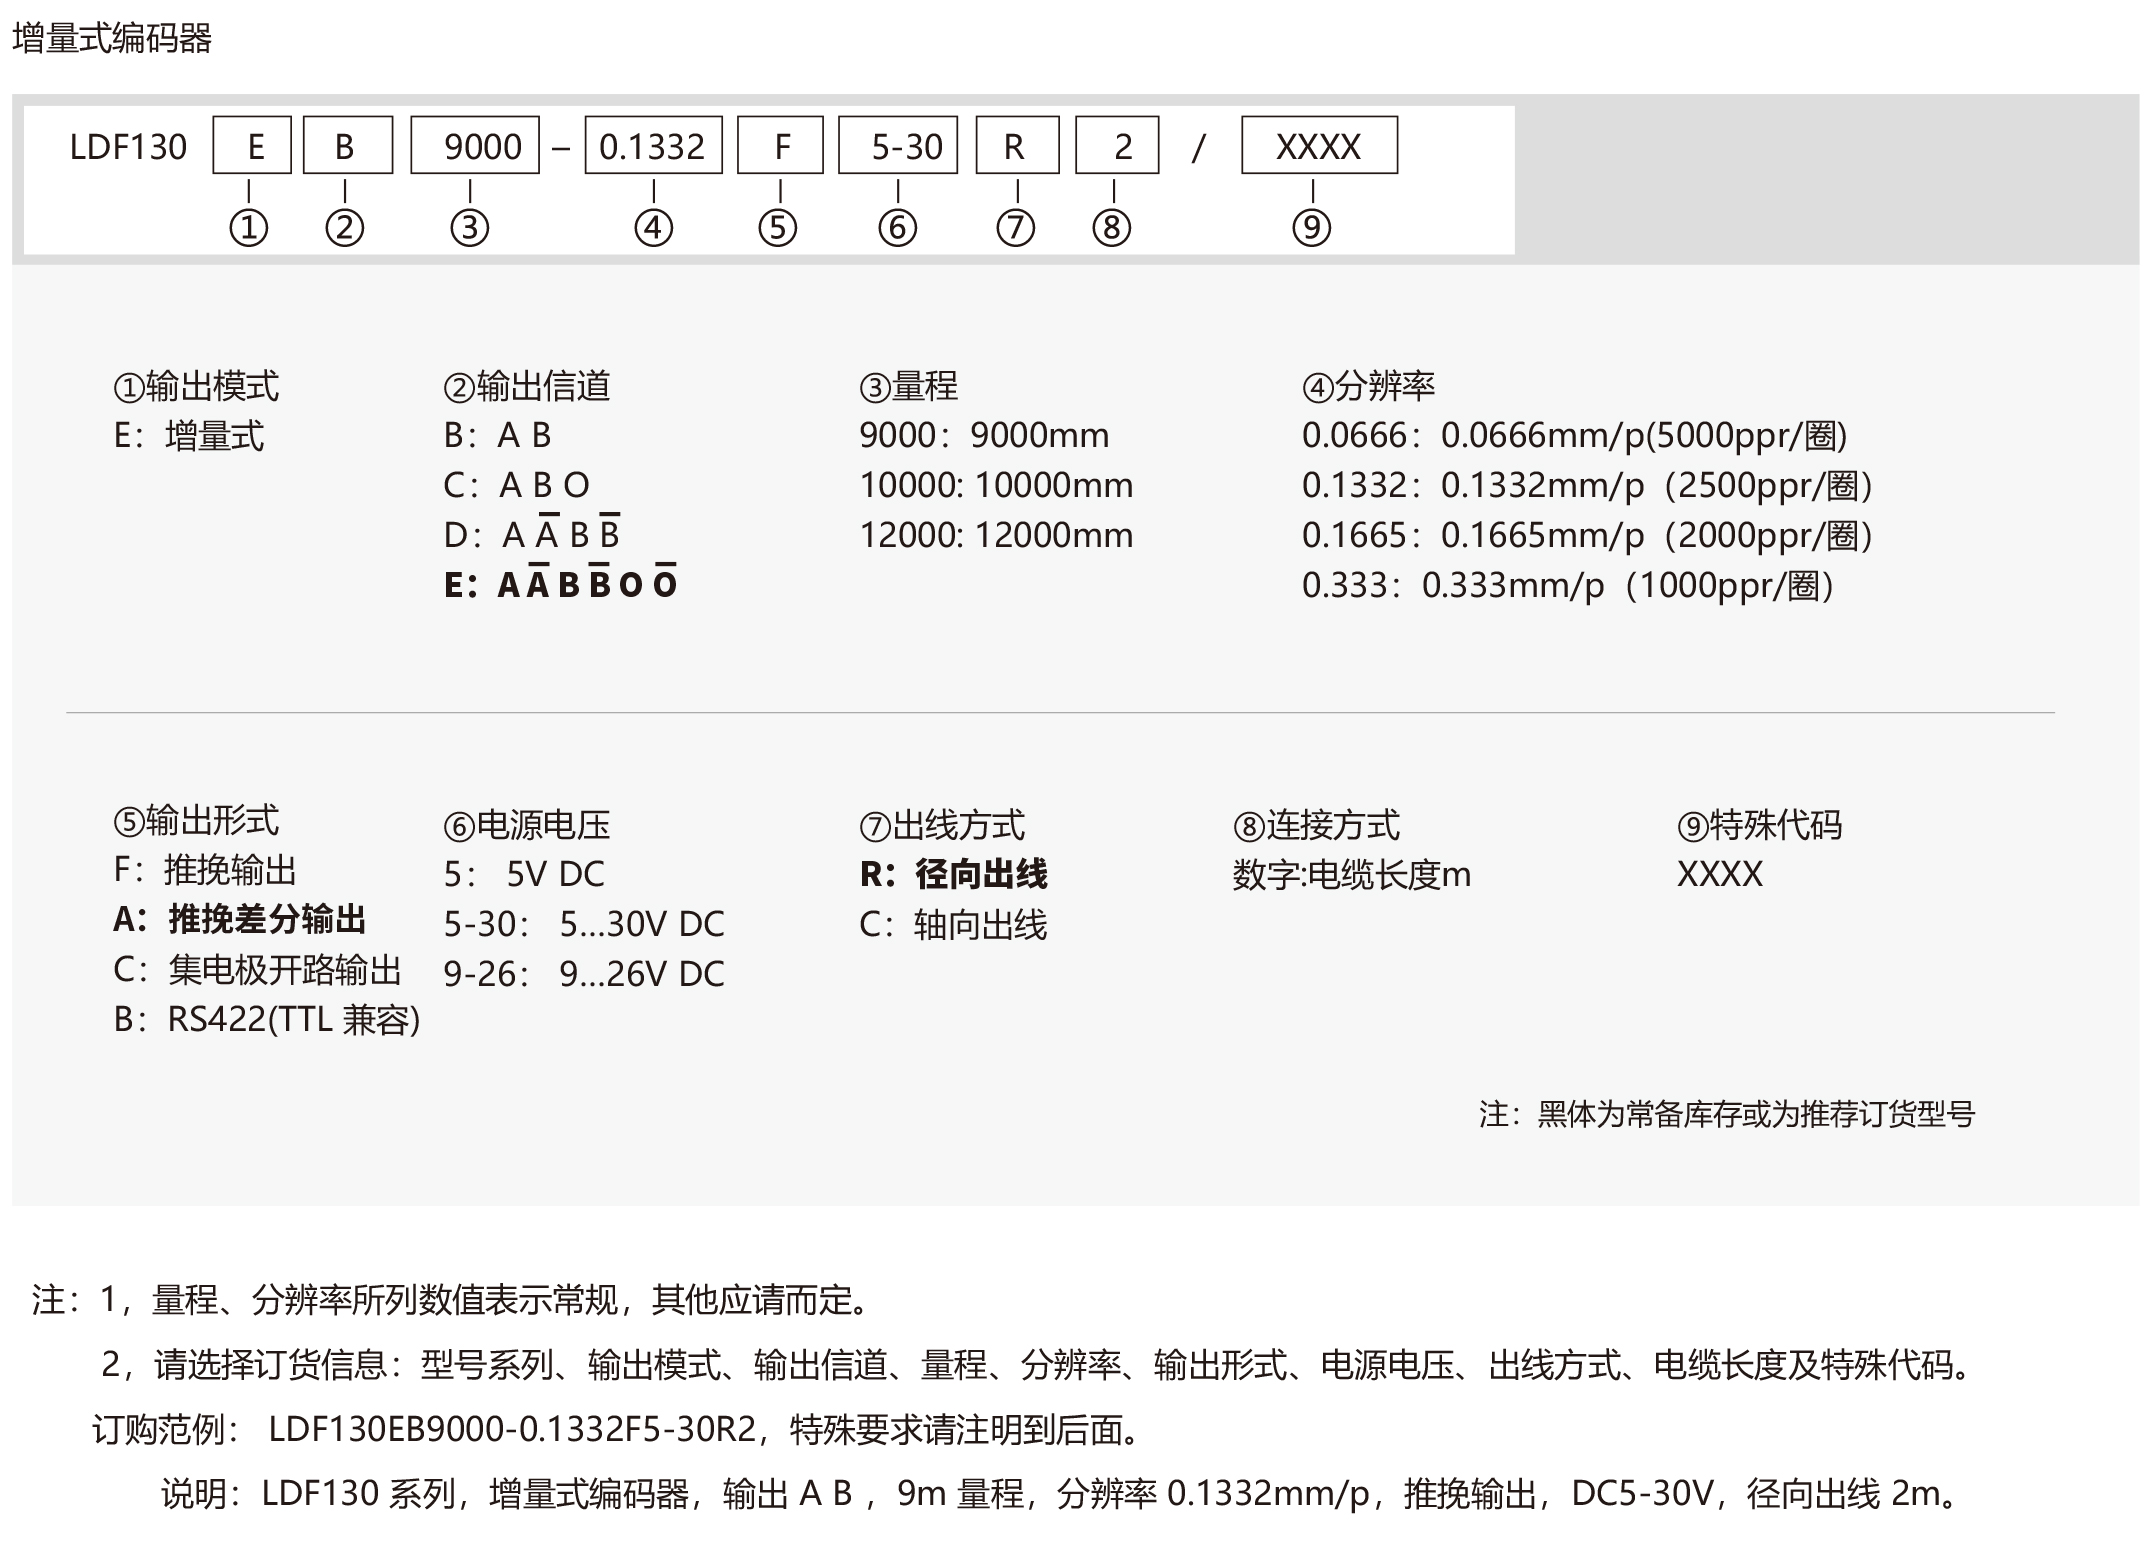Viewport: 2148px width, 1564px height.
Task: Click the 12000: 12000mm range option
Action: tap(996, 535)
